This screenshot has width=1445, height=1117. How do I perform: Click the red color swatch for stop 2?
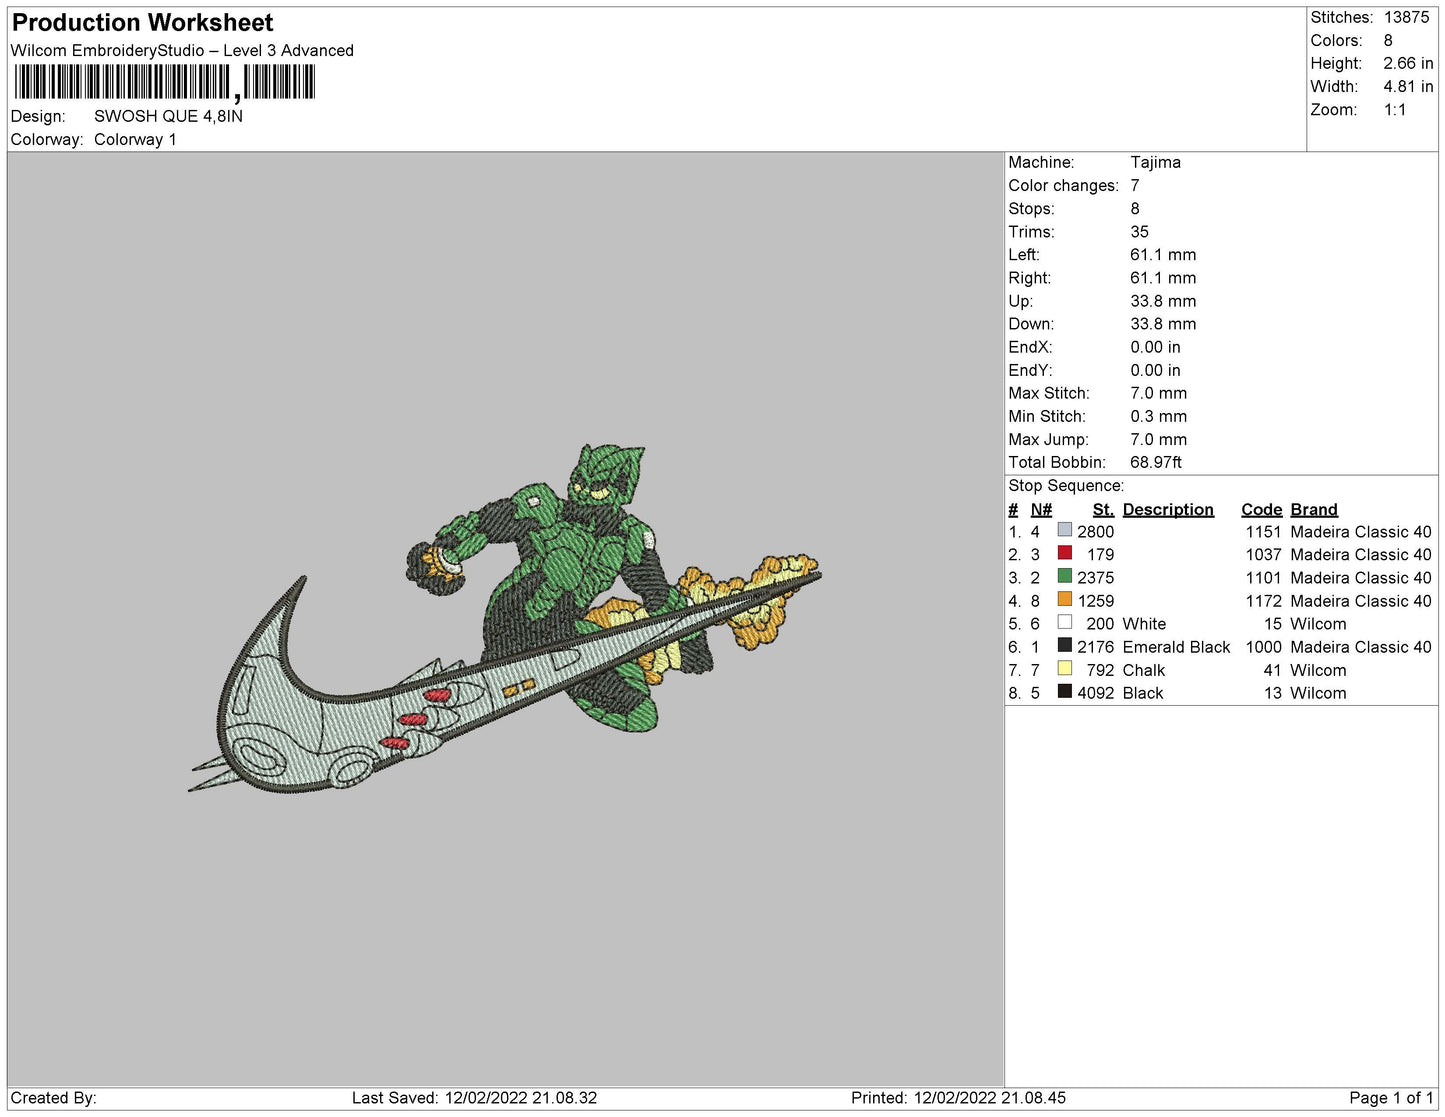point(1064,553)
